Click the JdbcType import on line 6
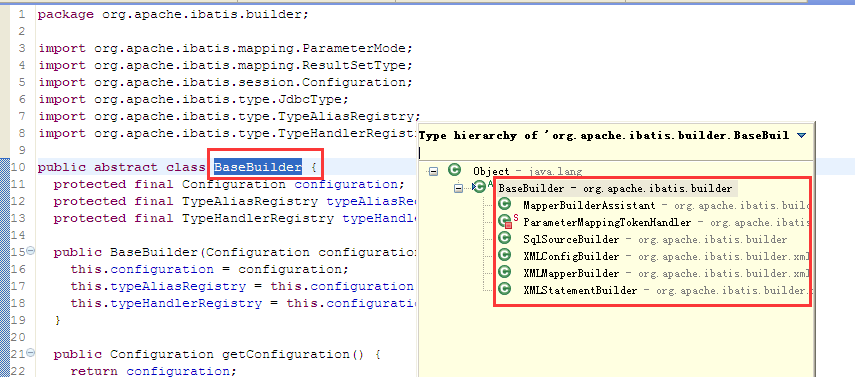This screenshot has width=855, height=377. pyautogui.click(x=193, y=99)
